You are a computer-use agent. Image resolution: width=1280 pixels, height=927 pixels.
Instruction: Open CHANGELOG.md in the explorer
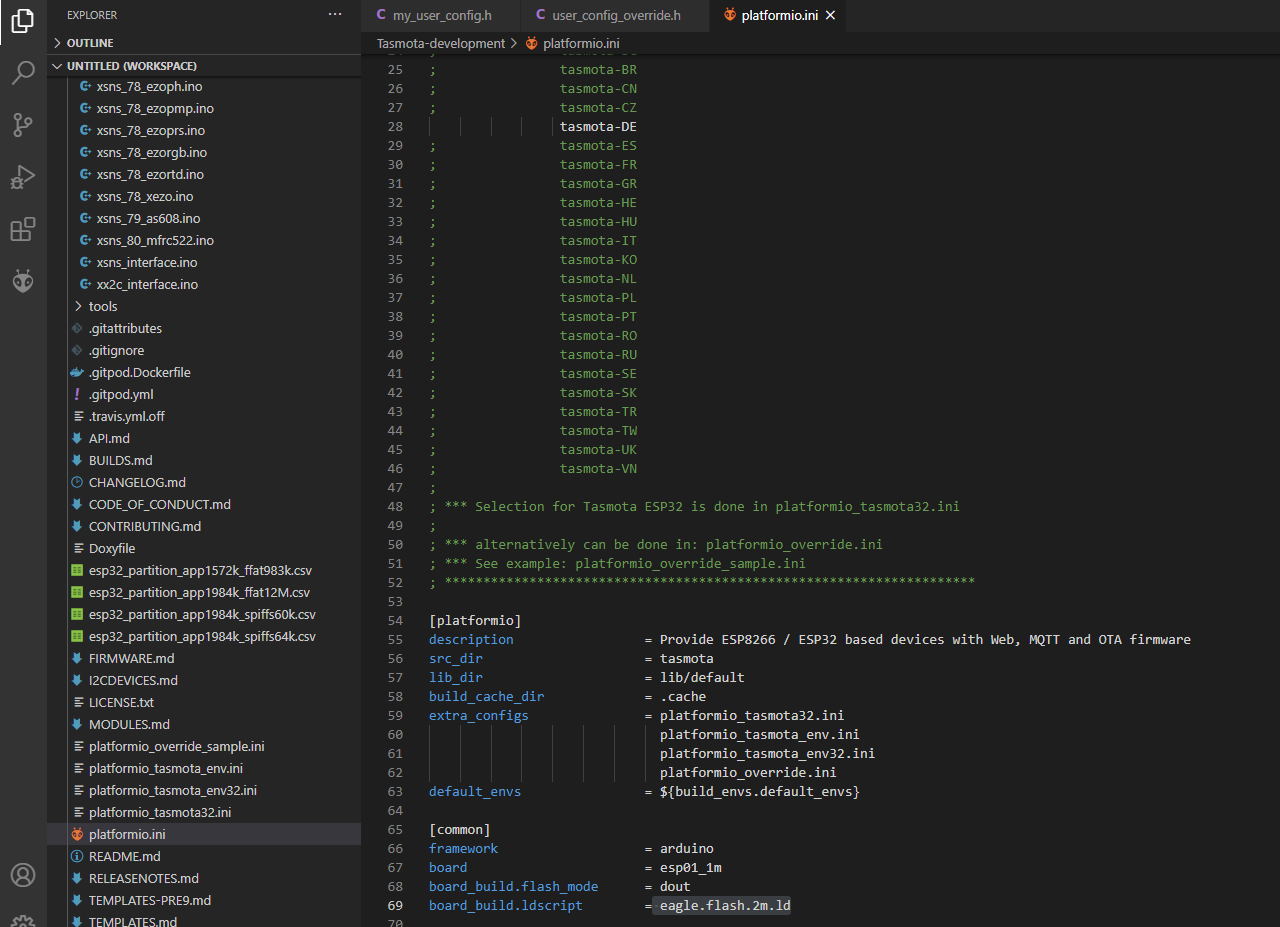[x=137, y=482]
